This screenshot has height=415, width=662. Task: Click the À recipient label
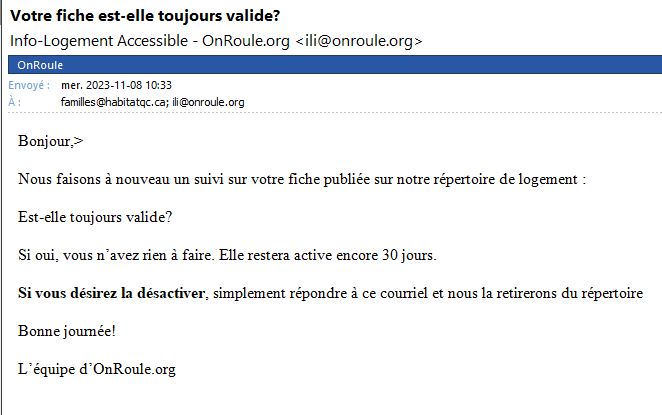click(15, 102)
